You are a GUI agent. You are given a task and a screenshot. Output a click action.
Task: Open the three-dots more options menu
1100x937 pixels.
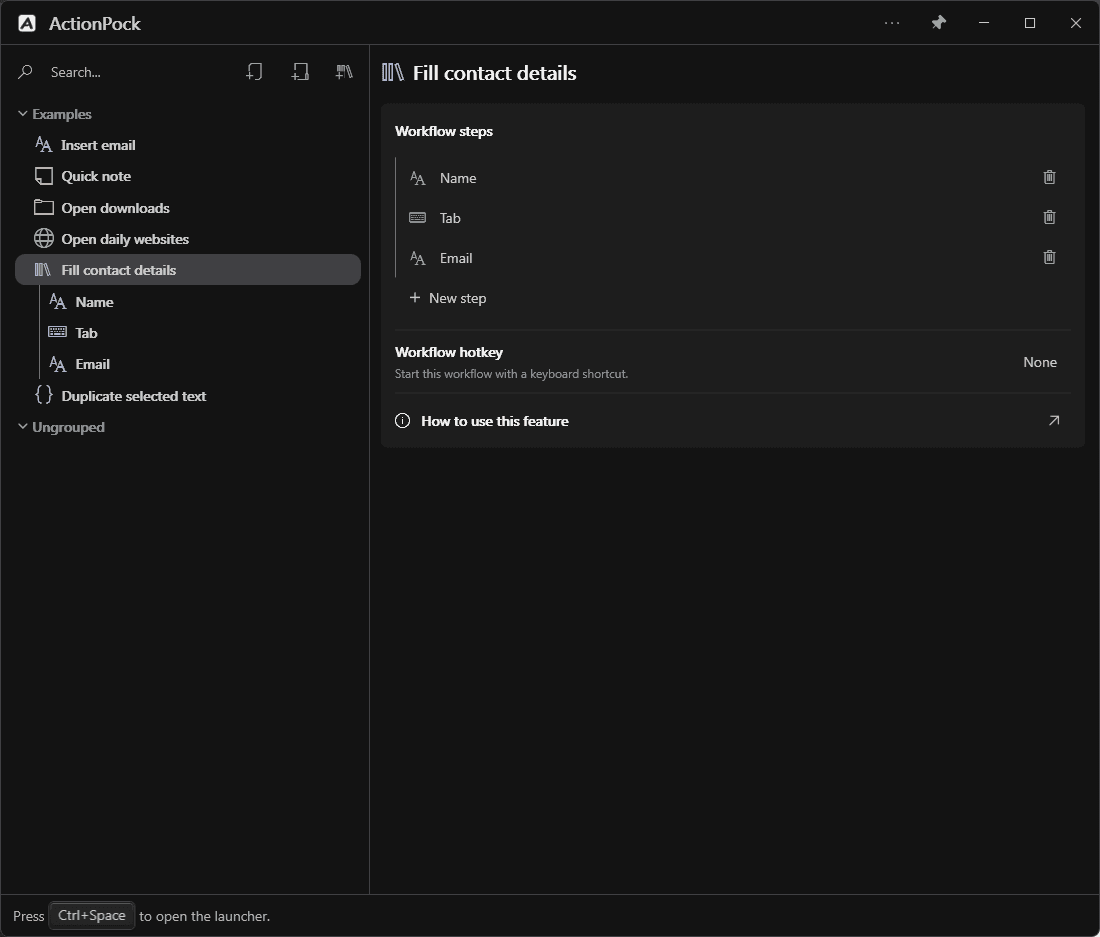(x=892, y=23)
